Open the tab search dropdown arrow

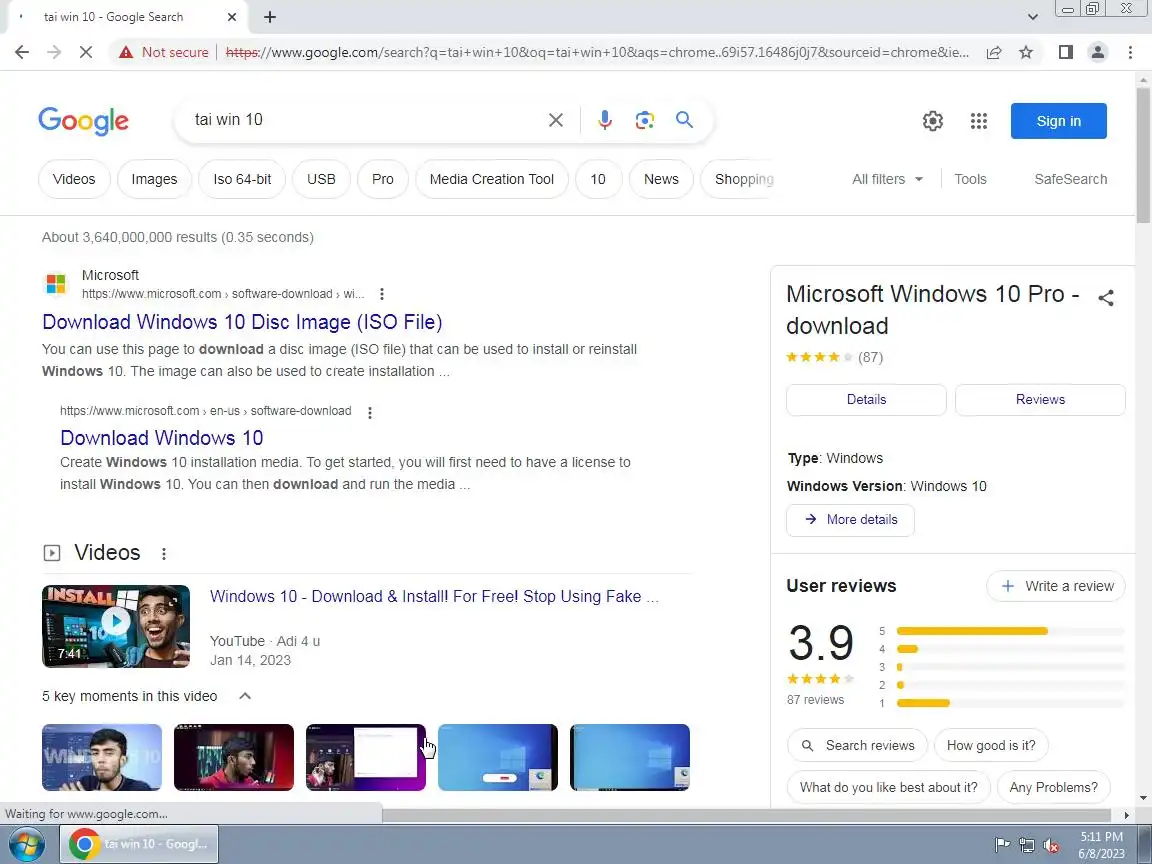pyautogui.click(x=1032, y=17)
